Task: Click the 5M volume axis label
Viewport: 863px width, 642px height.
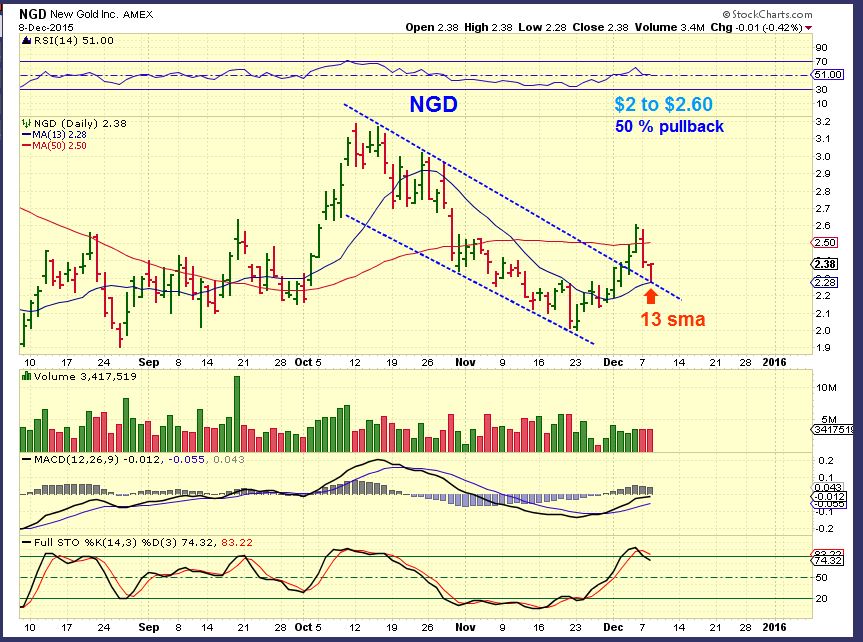Action: pyautogui.click(x=828, y=420)
